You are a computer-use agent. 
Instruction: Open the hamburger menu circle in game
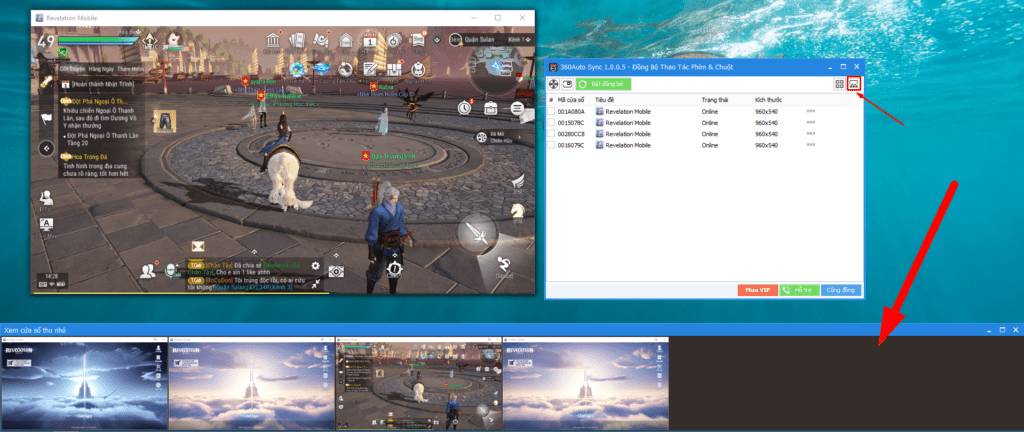click(518, 108)
